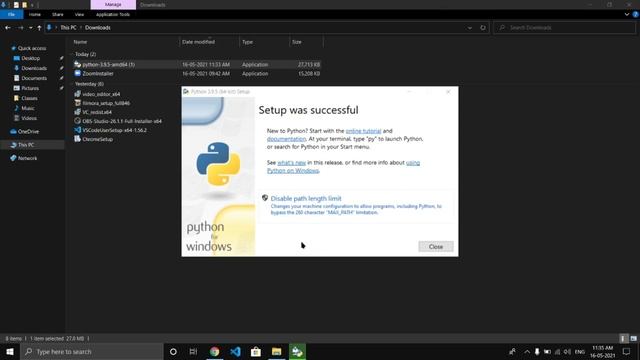Select the Manage contextual tab
640x360 pixels.
pyautogui.click(x=113, y=4)
